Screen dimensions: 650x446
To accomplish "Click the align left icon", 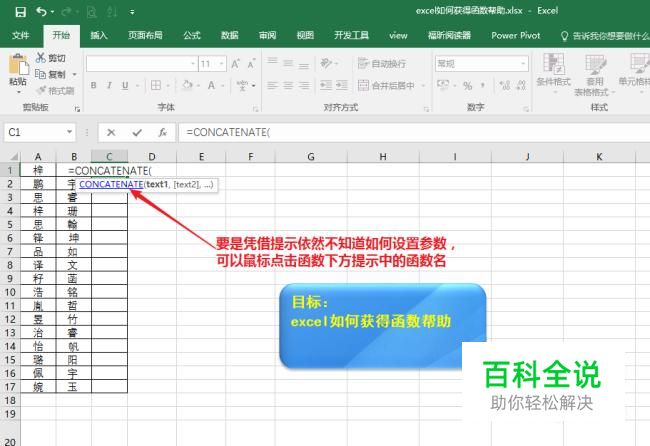I will [x=272, y=85].
